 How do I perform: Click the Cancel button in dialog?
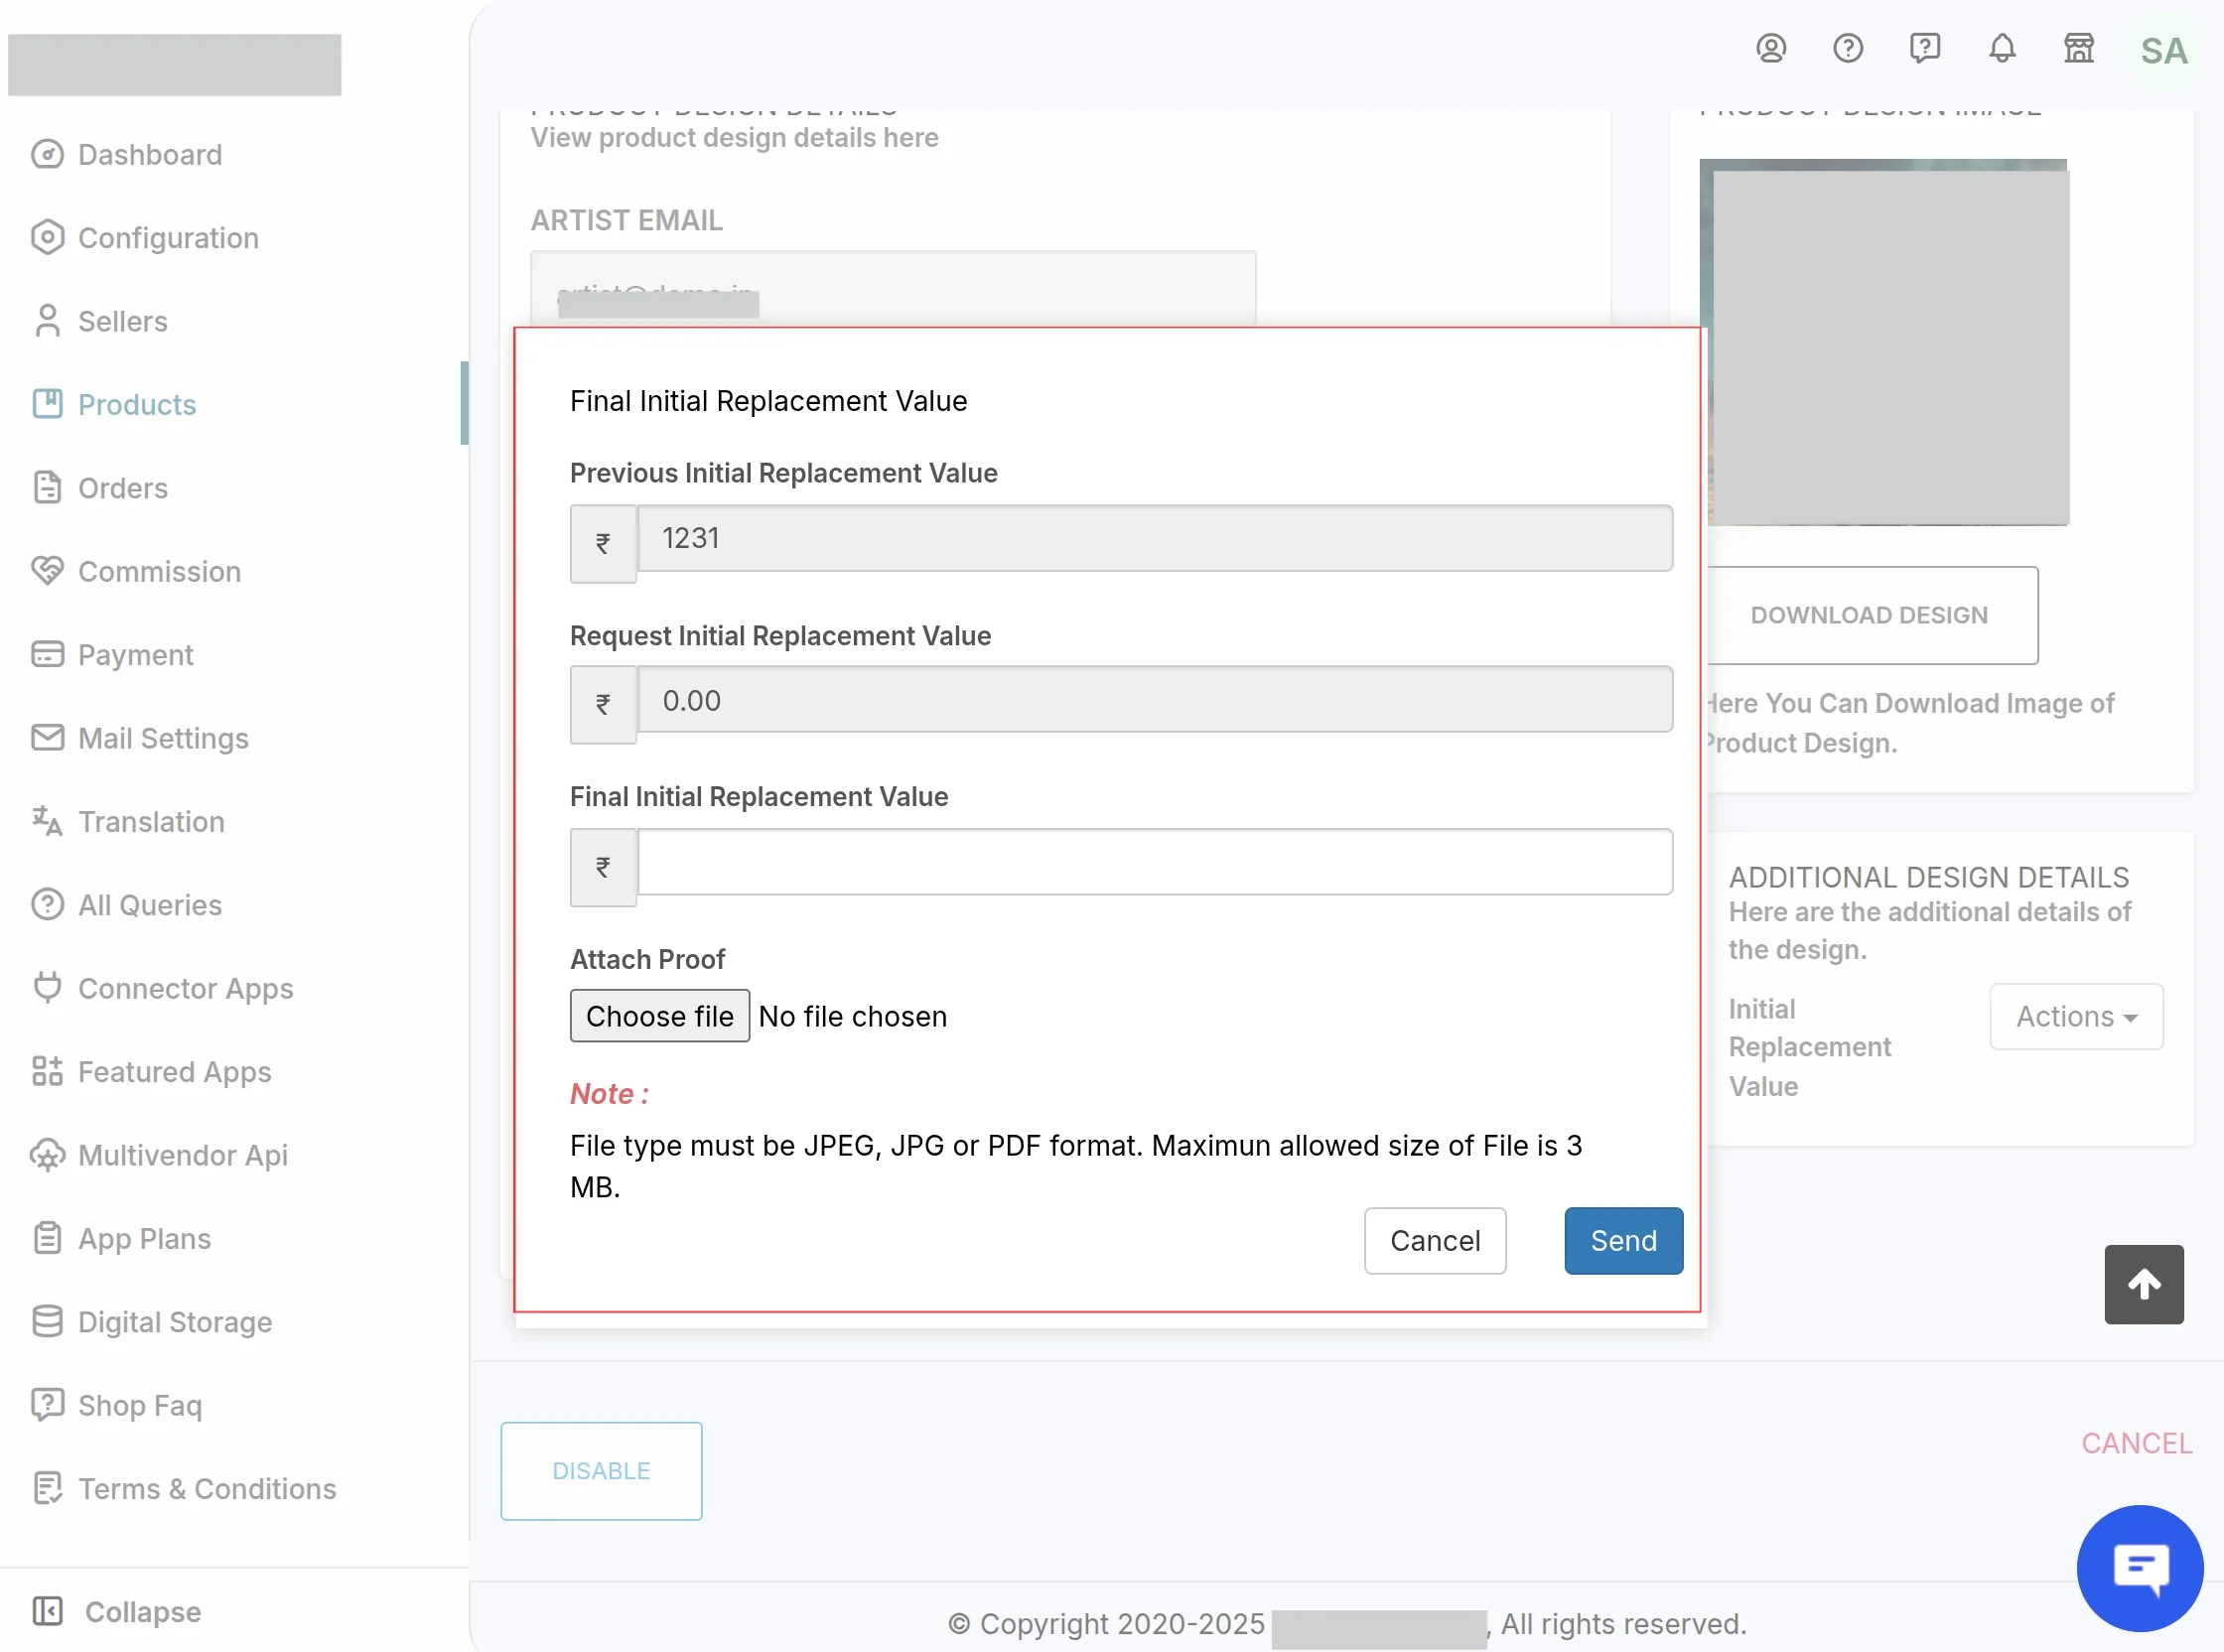[x=1435, y=1240]
